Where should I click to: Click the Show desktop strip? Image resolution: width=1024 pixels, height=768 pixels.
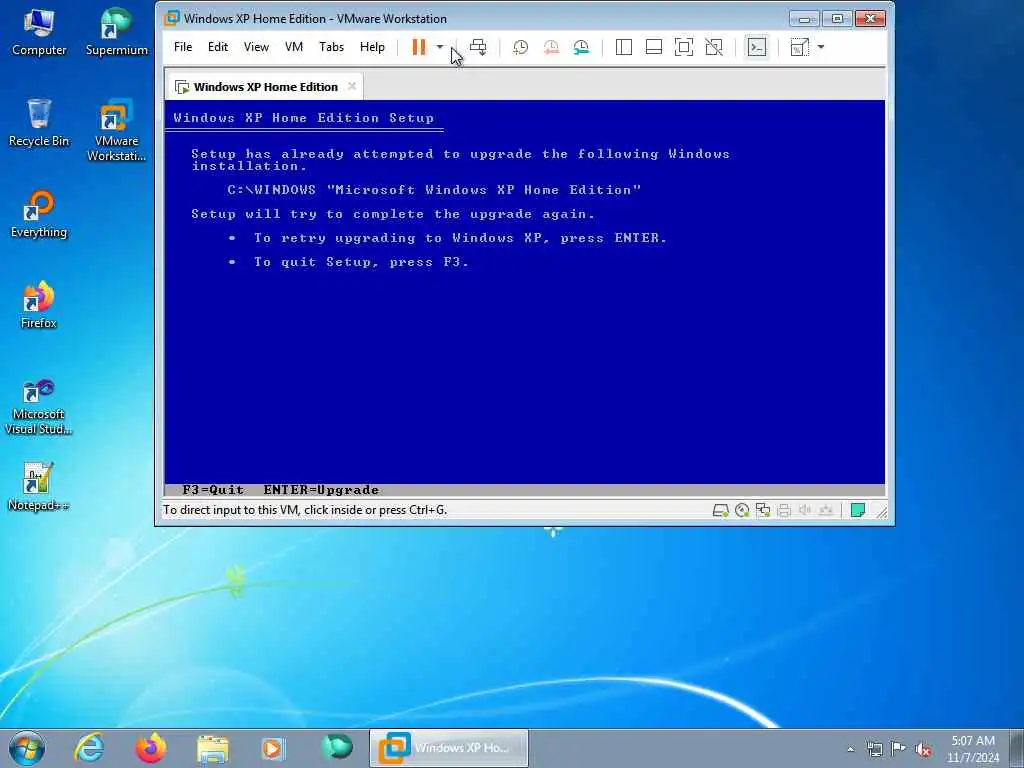[1017, 748]
